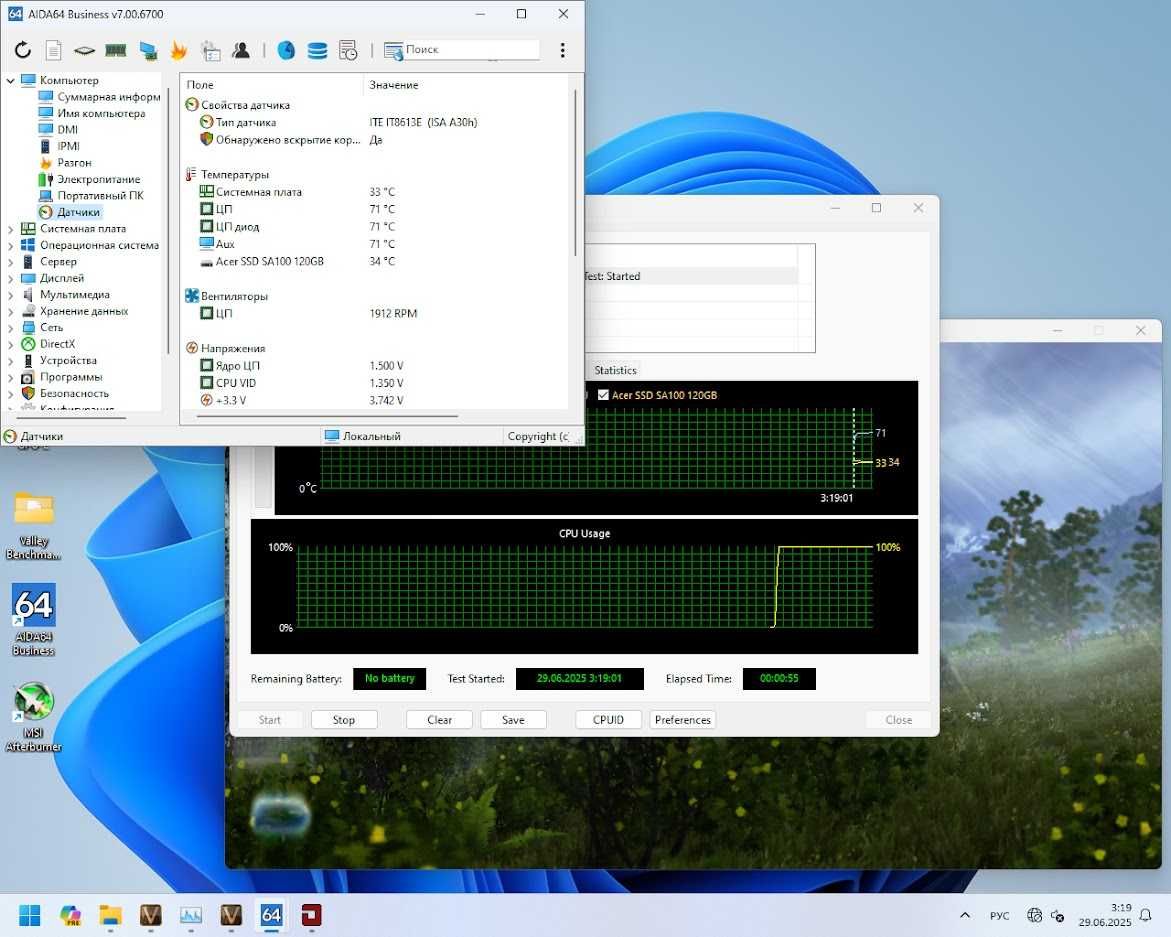
Task: Expand the Устройства tree node
Action: 10,360
